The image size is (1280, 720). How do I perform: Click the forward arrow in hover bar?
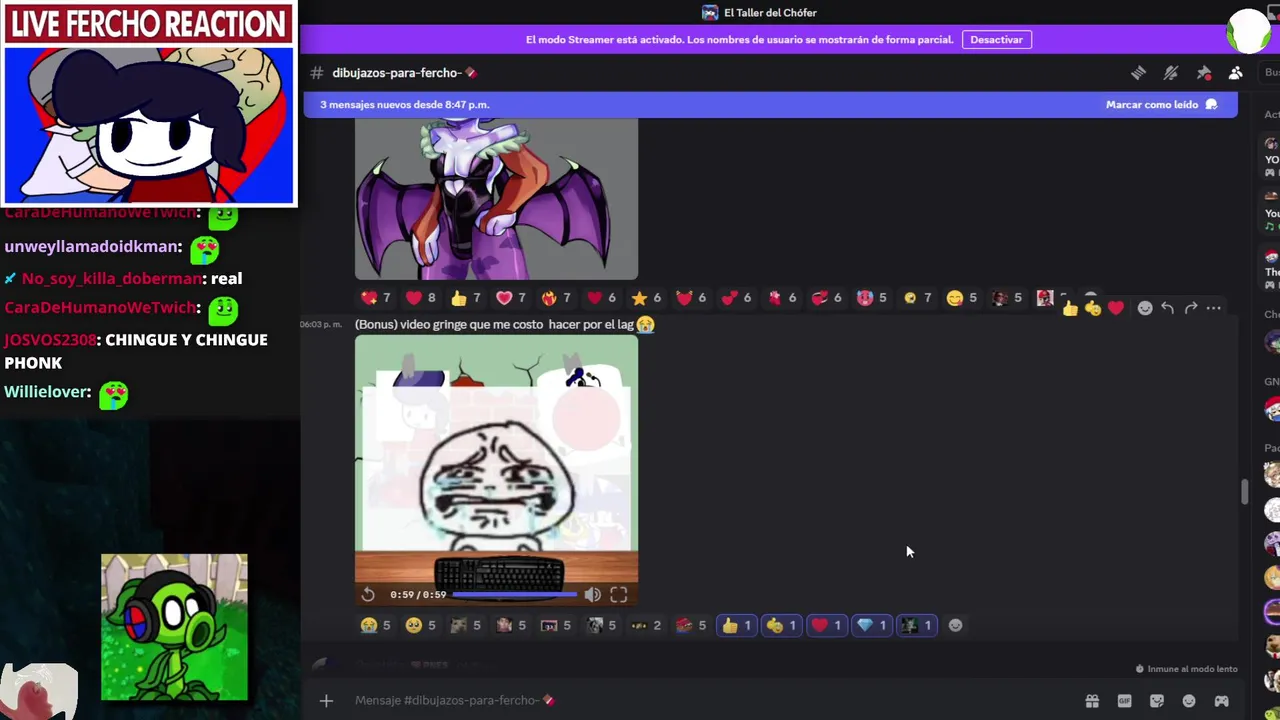pos(1191,308)
